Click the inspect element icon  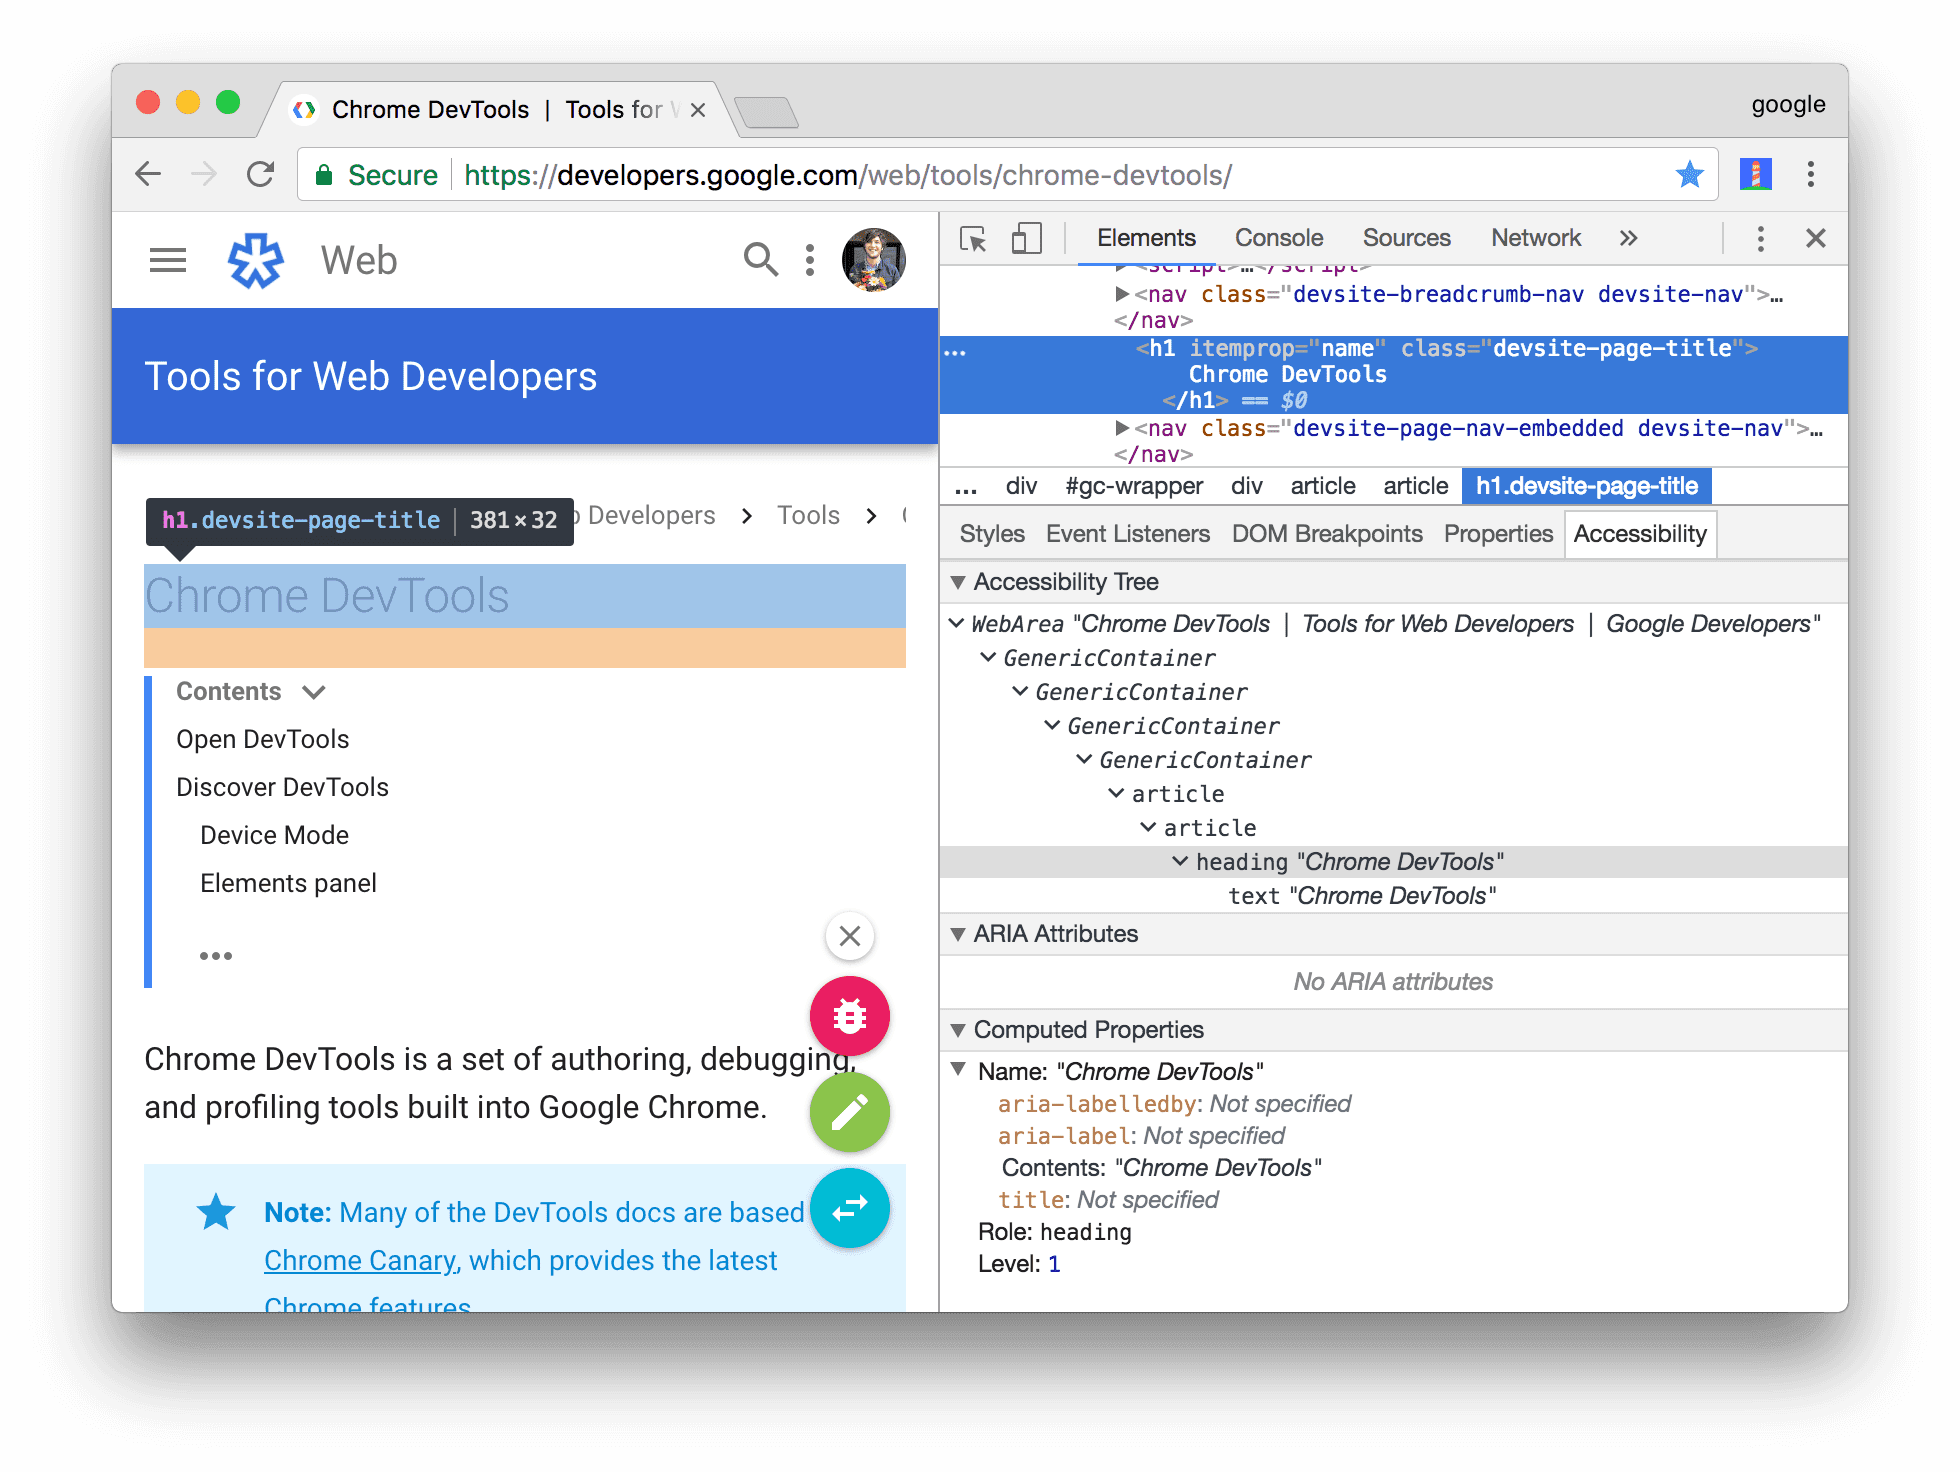[971, 240]
